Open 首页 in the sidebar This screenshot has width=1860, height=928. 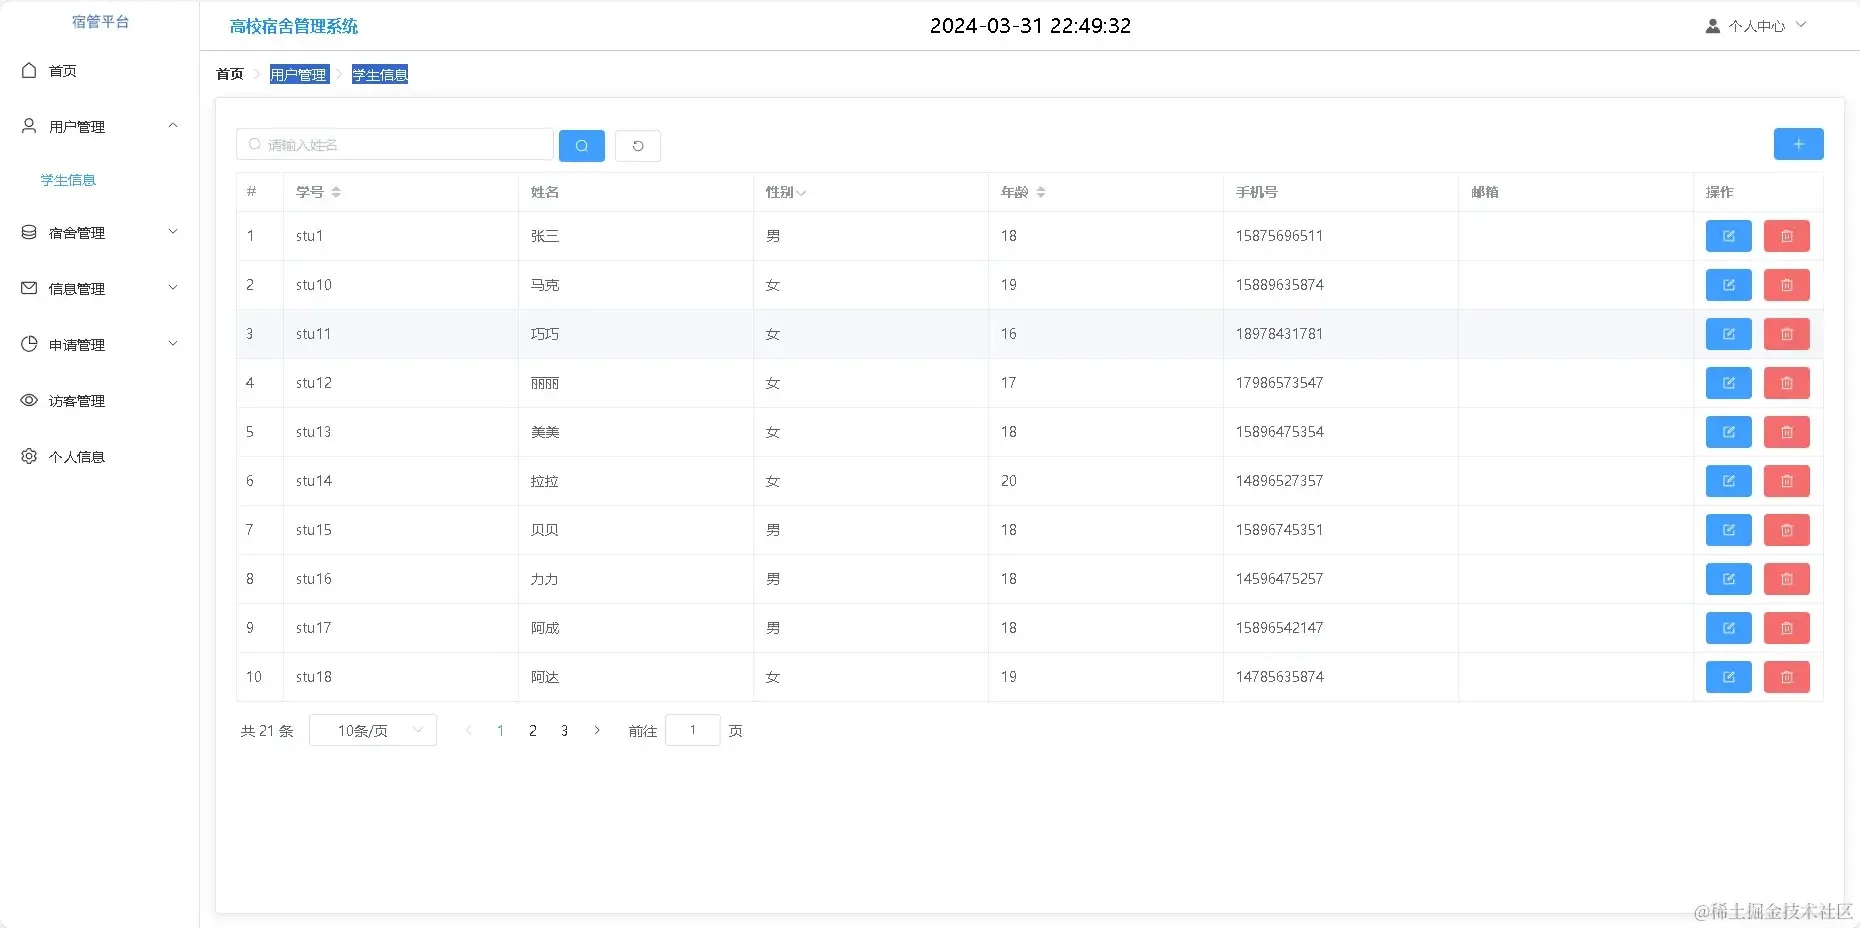(100, 71)
